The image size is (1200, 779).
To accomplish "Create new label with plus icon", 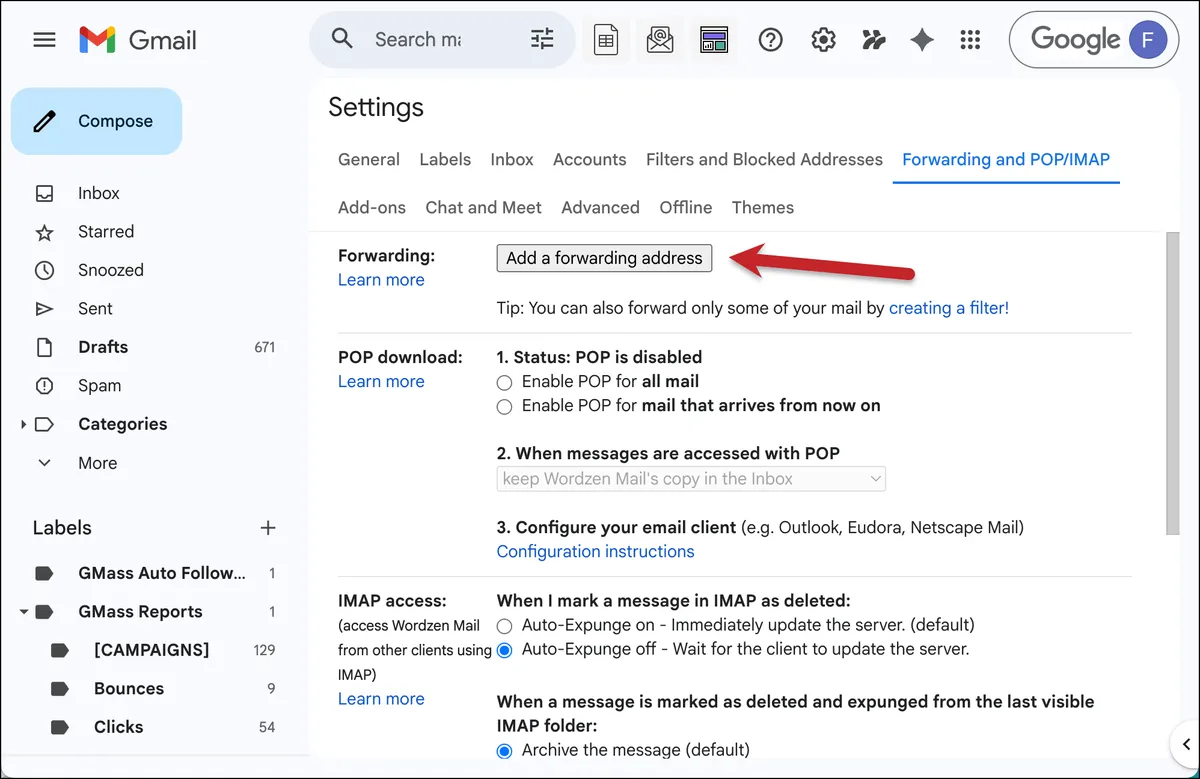I will [267, 527].
